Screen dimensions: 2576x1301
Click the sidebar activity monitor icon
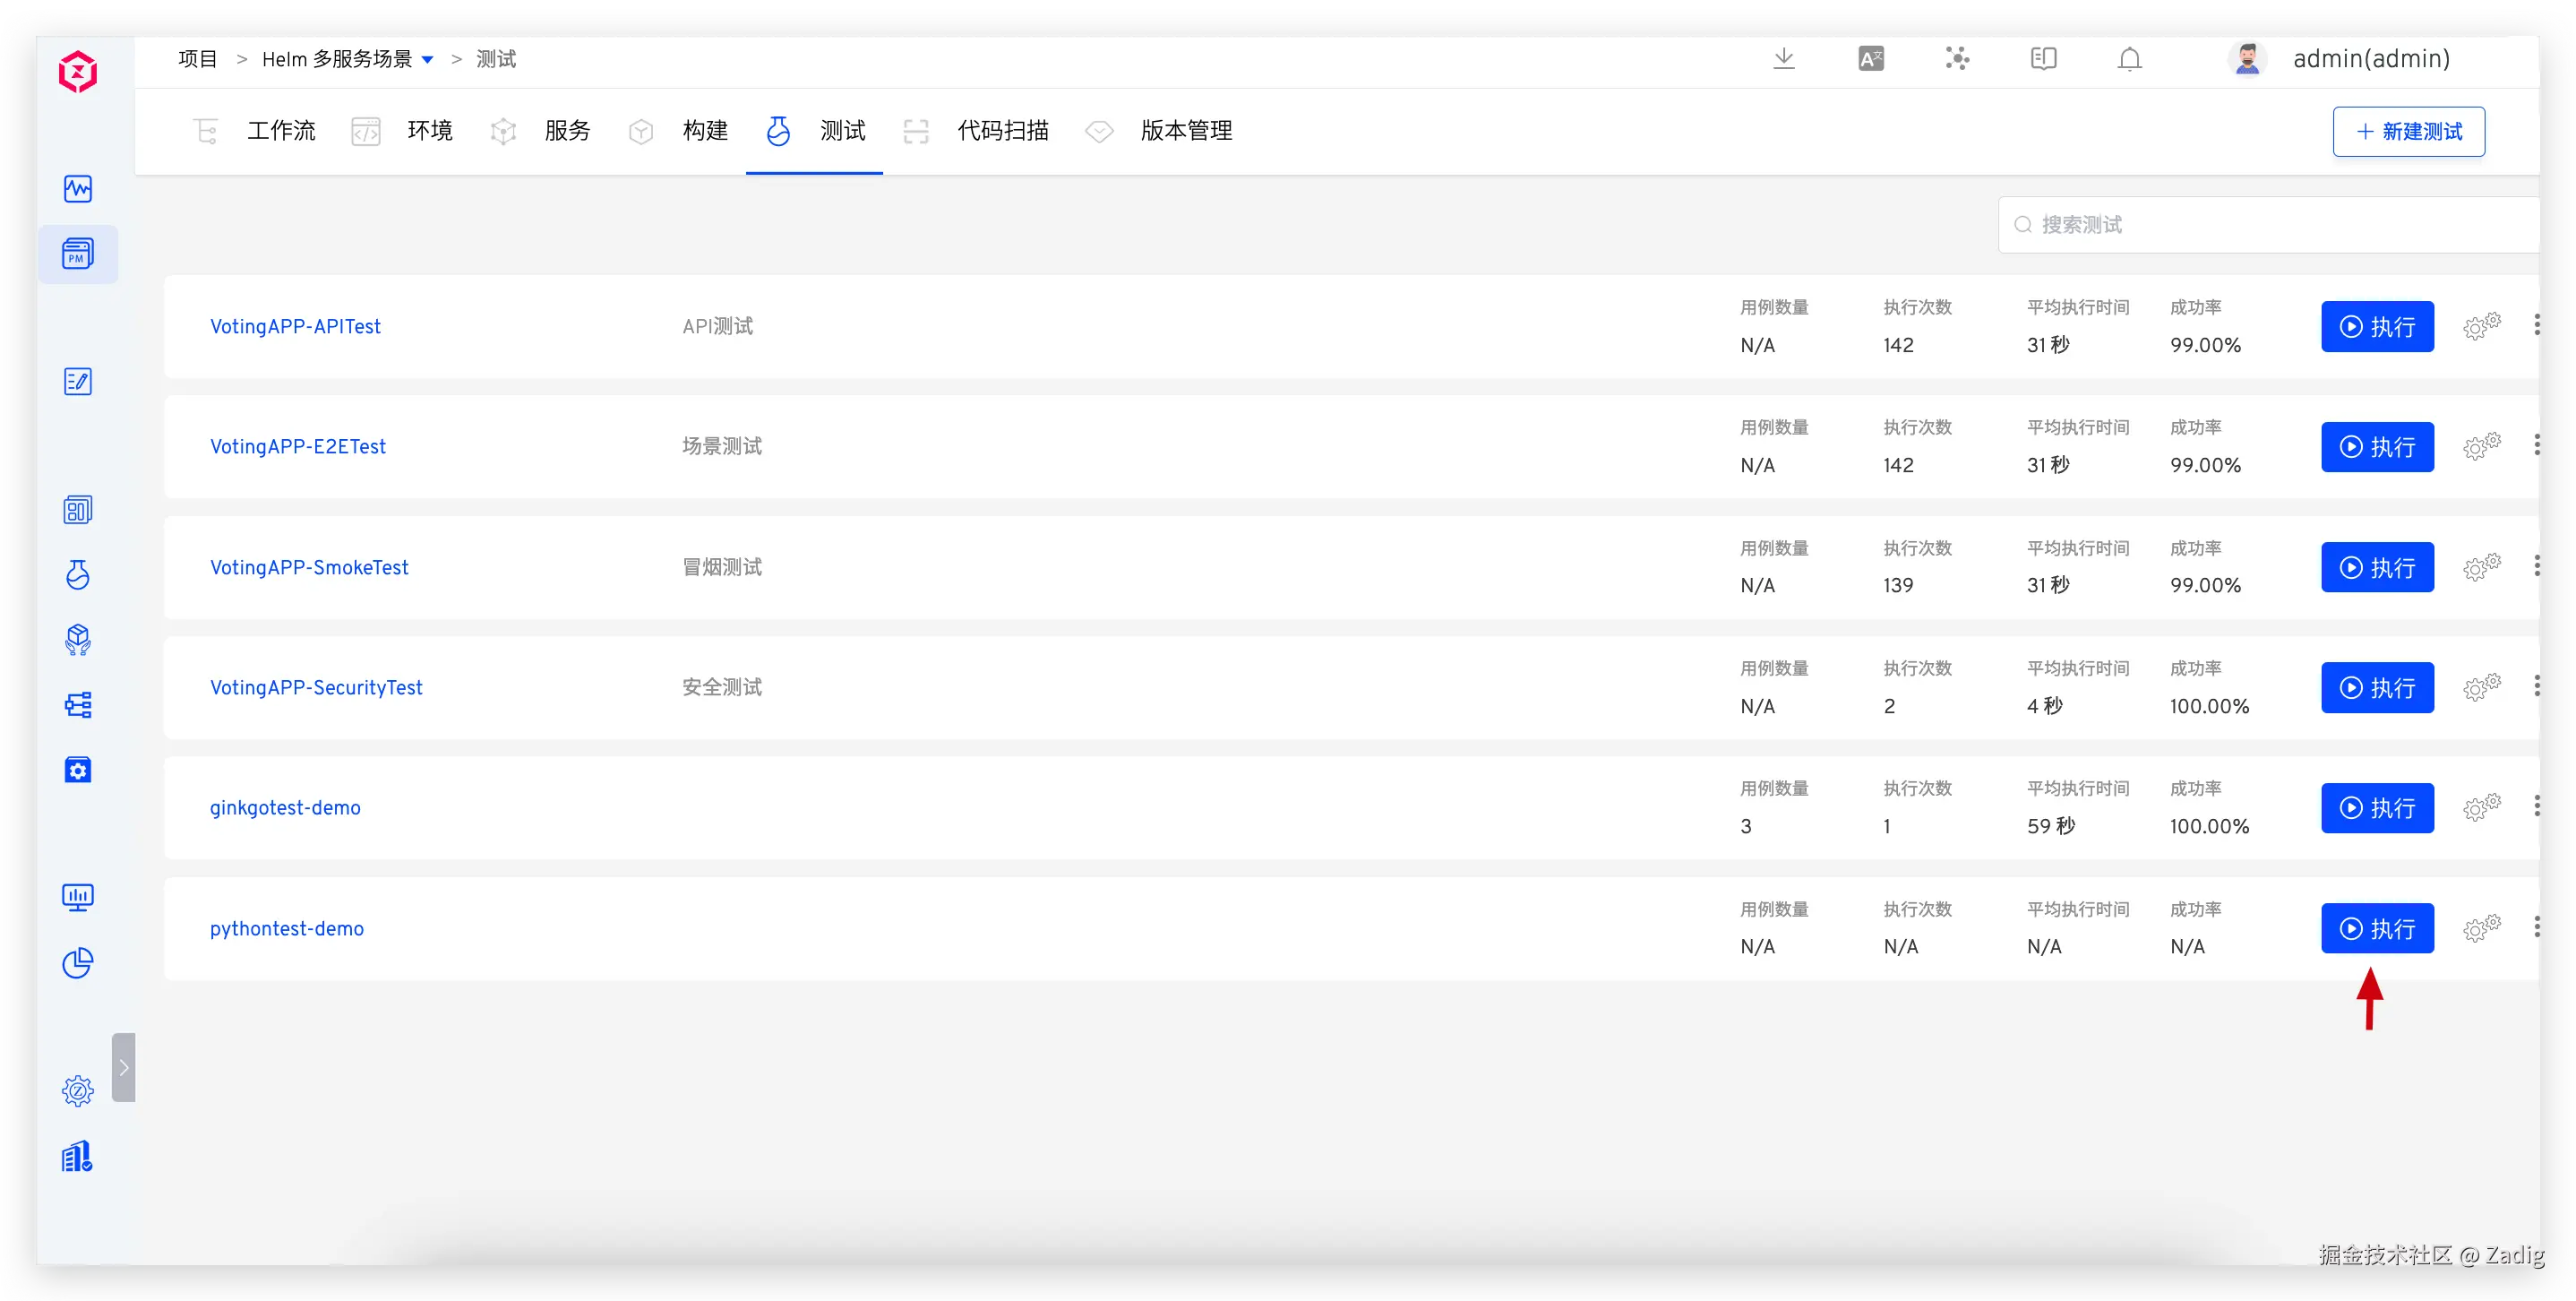pyautogui.click(x=78, y=189)
